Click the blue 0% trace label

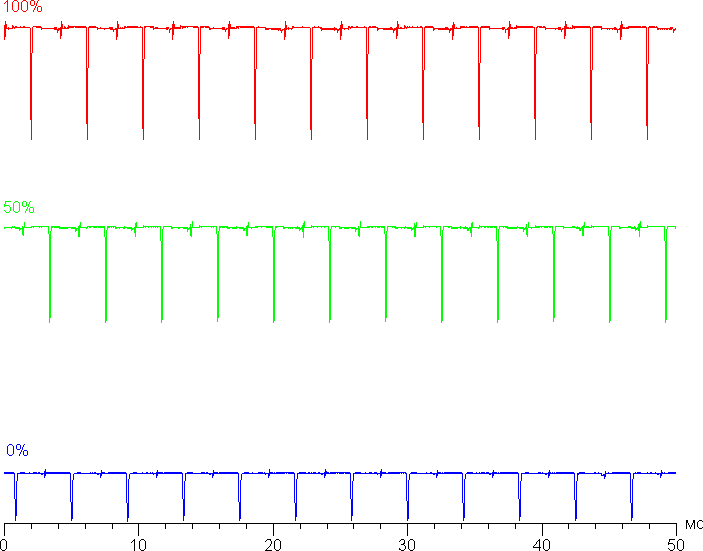[17, 450]
